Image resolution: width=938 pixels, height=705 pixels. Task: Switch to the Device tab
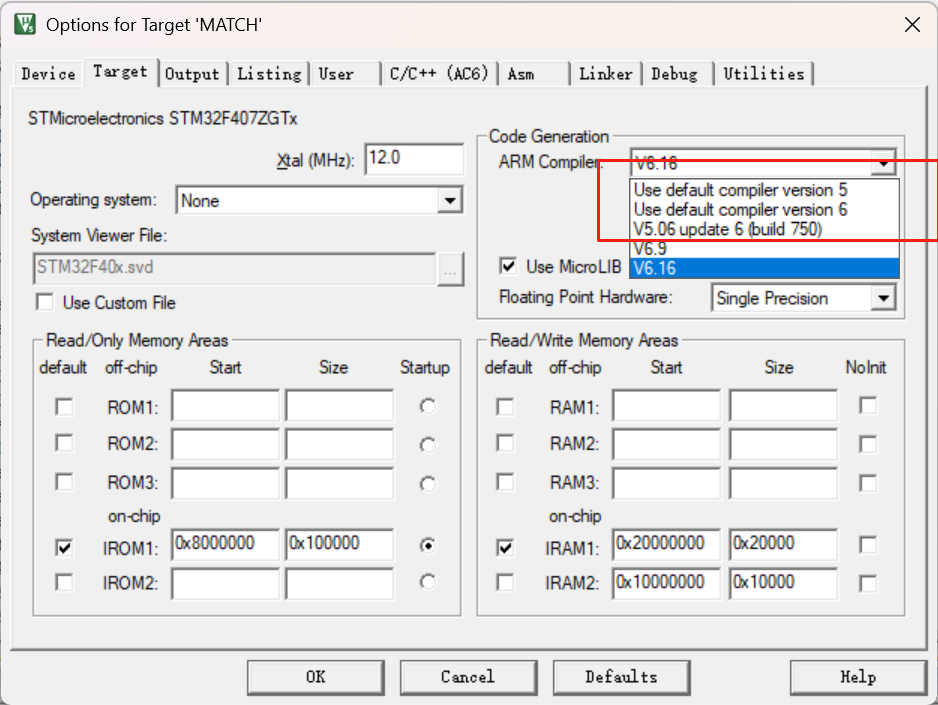click(48, 74)
